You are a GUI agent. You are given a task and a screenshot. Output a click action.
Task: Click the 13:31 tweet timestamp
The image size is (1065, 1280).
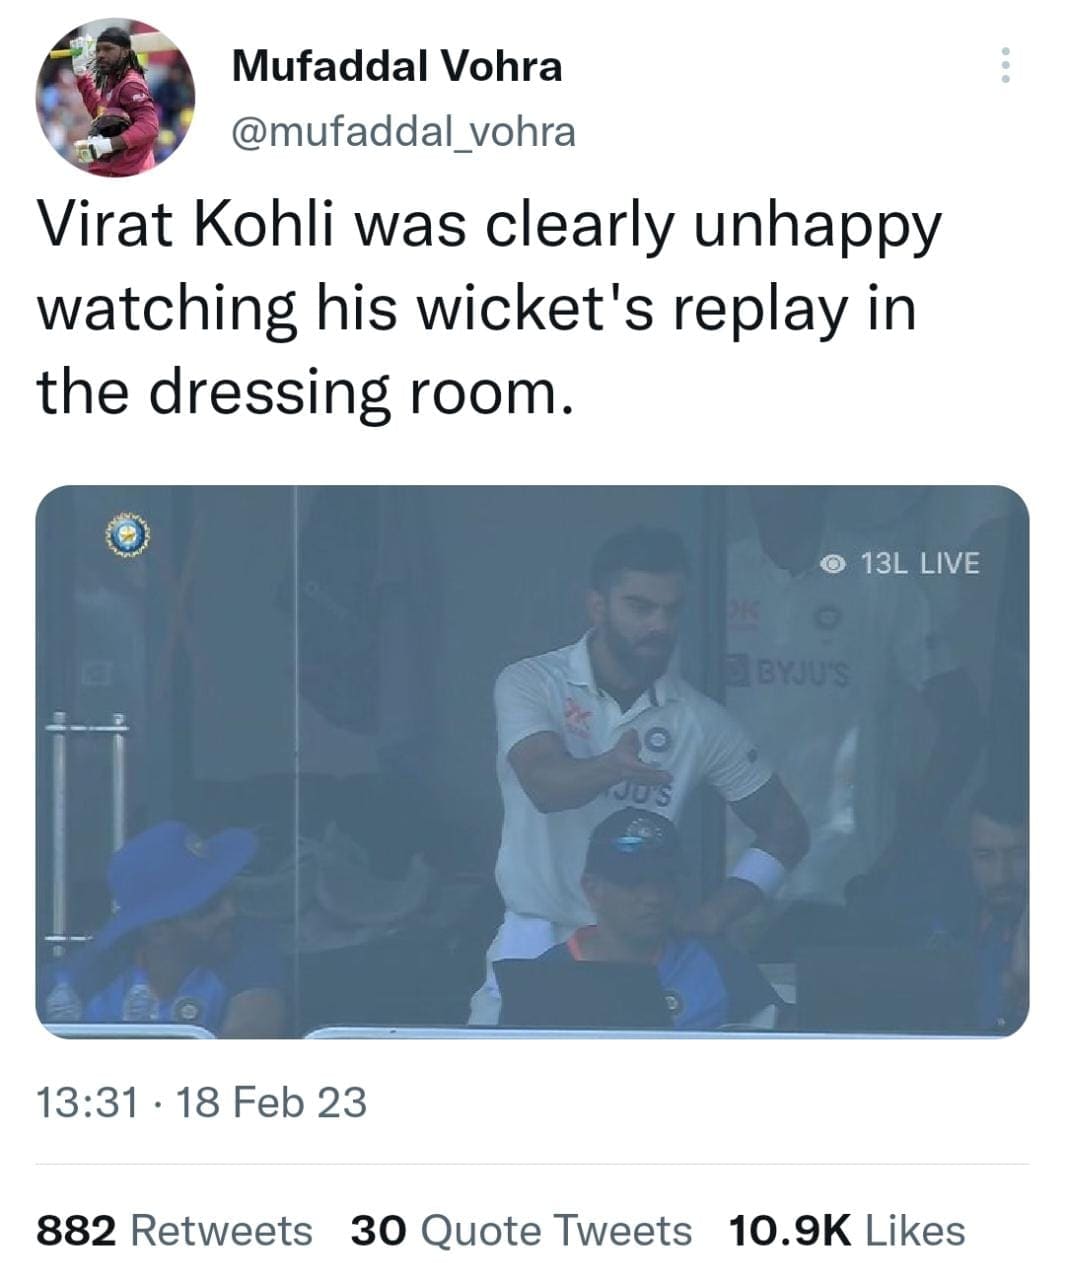86,1103
